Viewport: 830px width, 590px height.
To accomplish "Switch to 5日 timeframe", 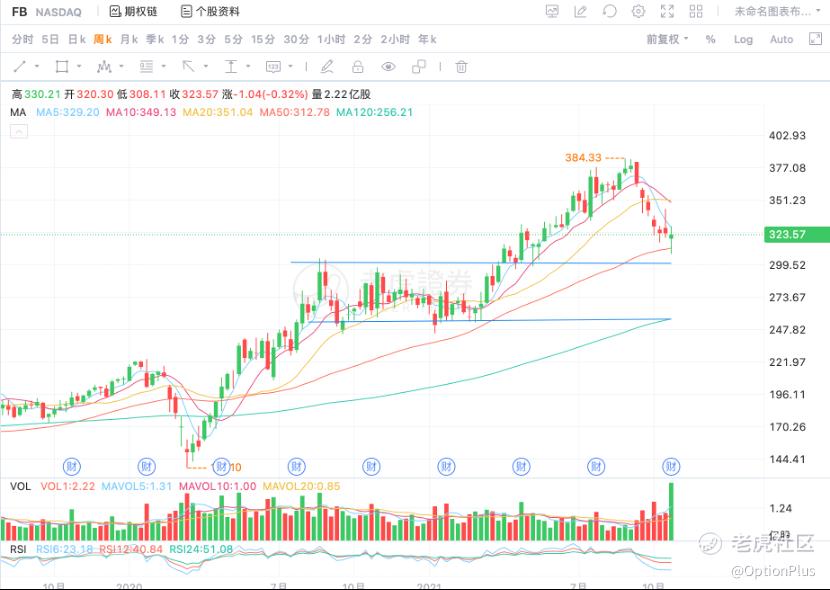I will pos(50,39).
